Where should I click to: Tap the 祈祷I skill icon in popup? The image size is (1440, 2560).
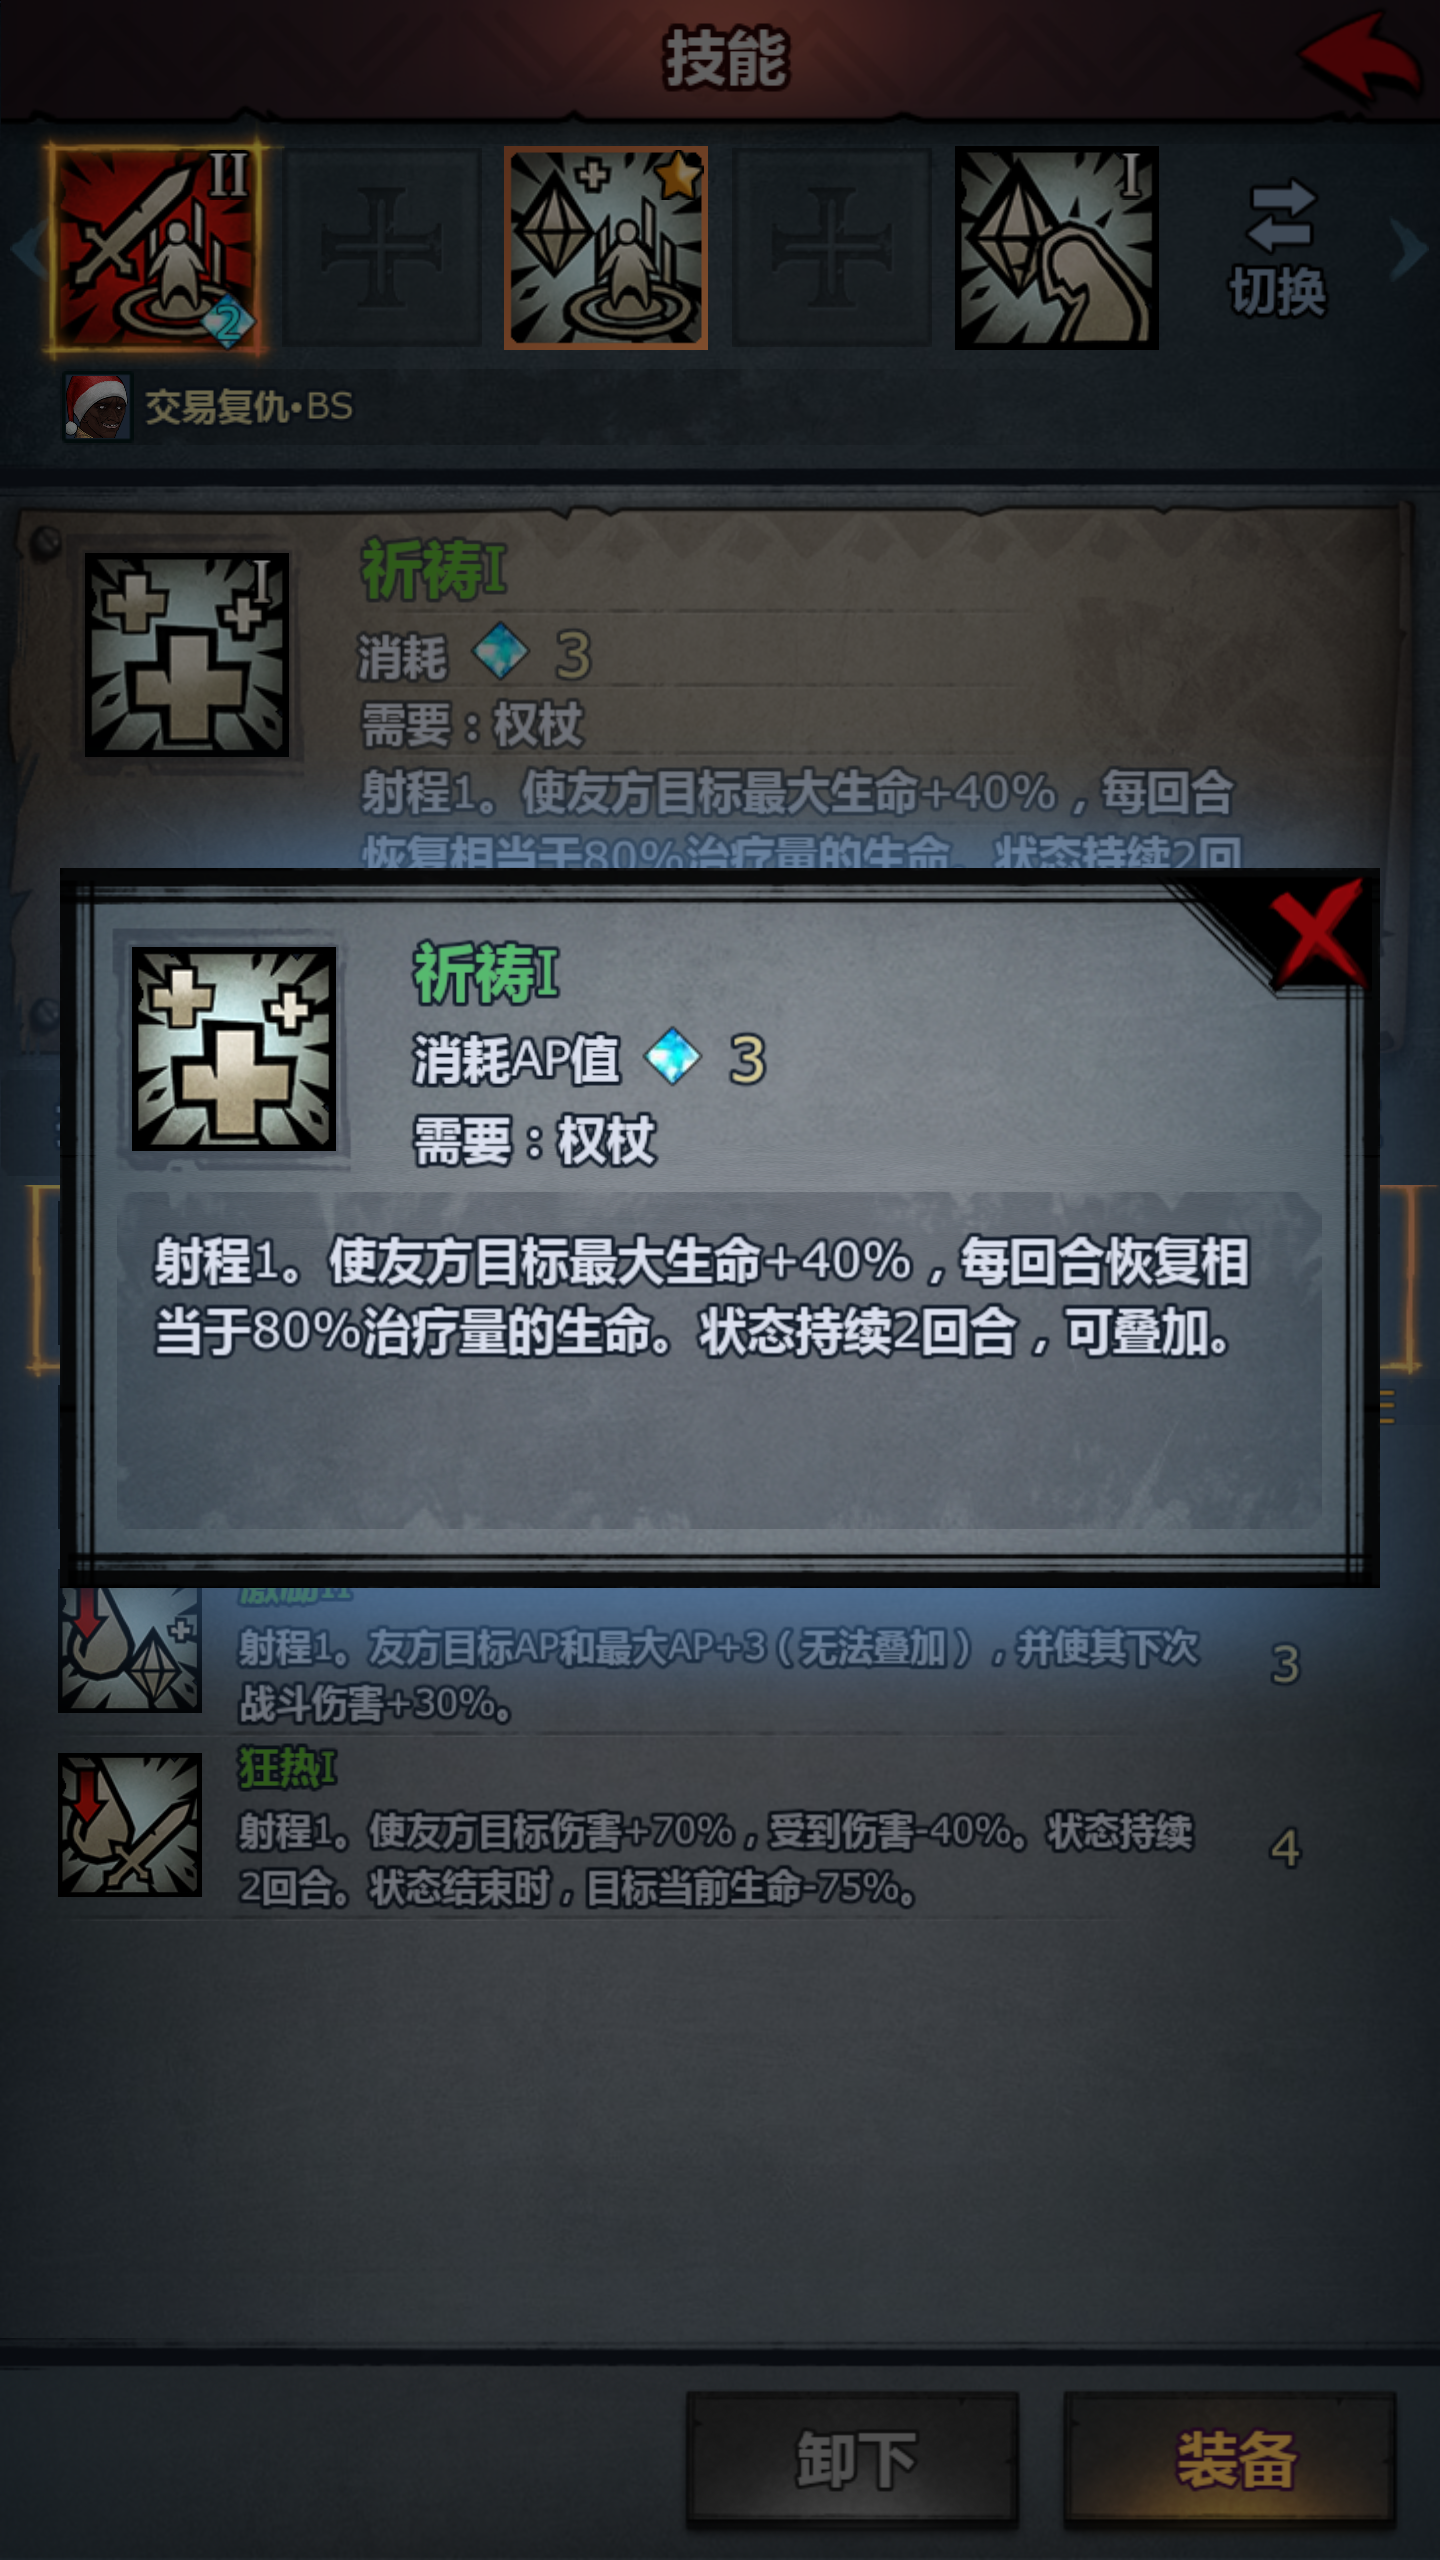[x=234, y=1049]
